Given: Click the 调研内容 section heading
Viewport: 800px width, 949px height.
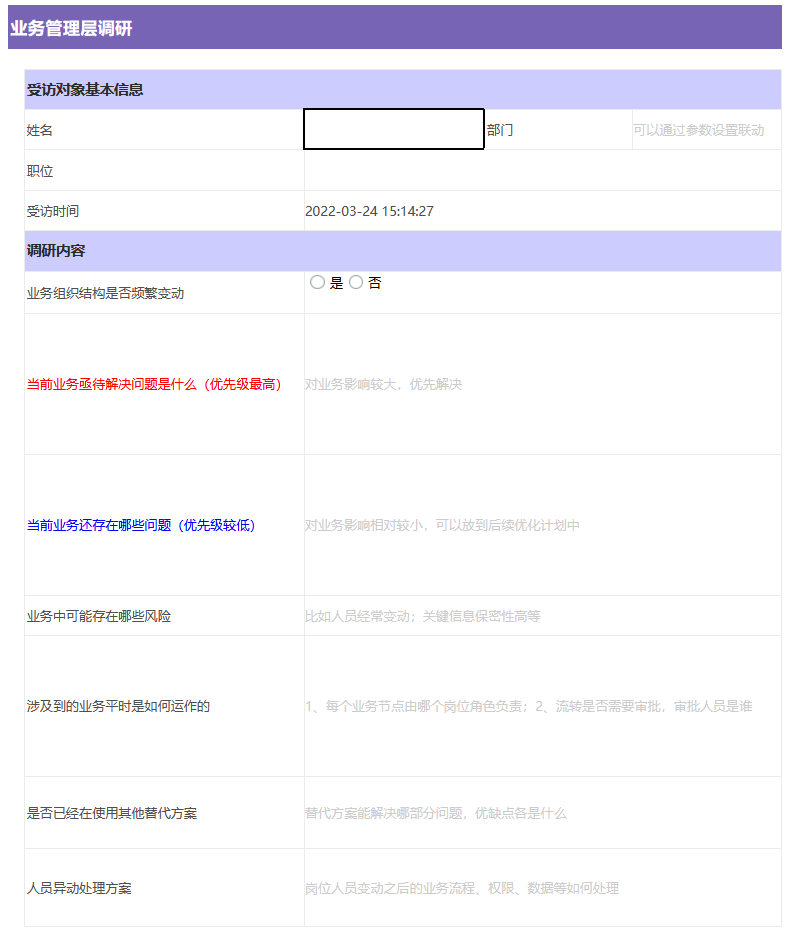Looking at the screenshot, I should (x=403, y=251).
